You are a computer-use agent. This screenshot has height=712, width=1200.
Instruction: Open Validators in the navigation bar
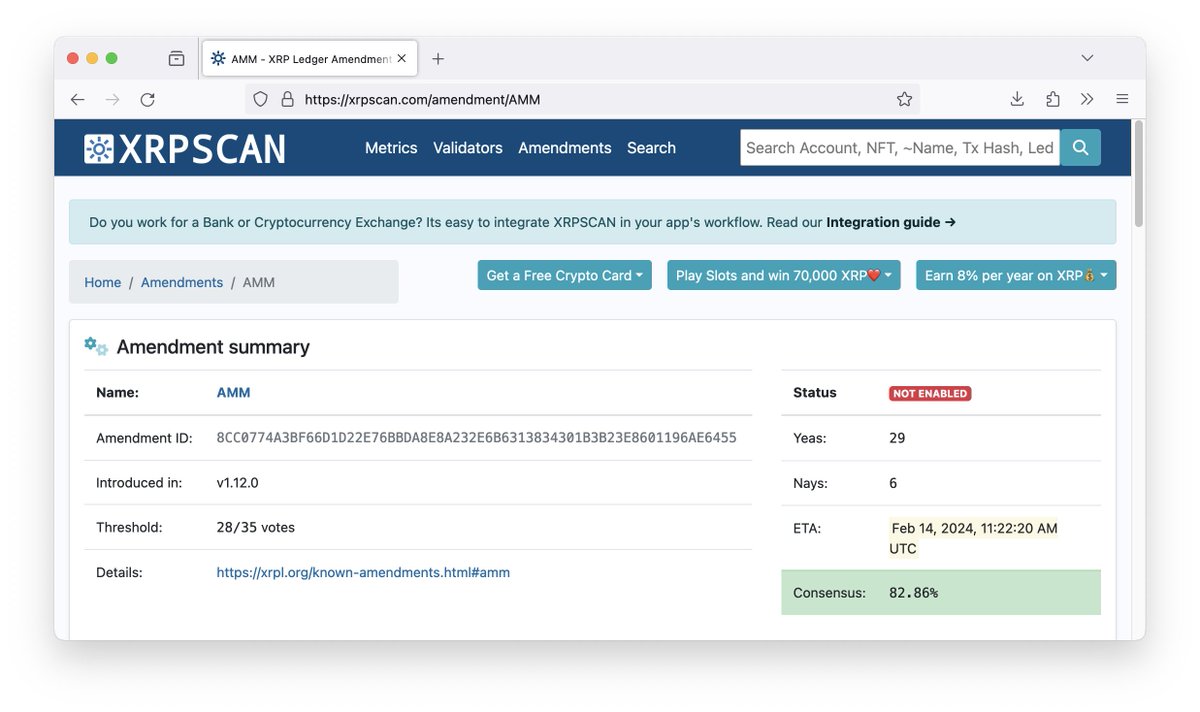468,148
